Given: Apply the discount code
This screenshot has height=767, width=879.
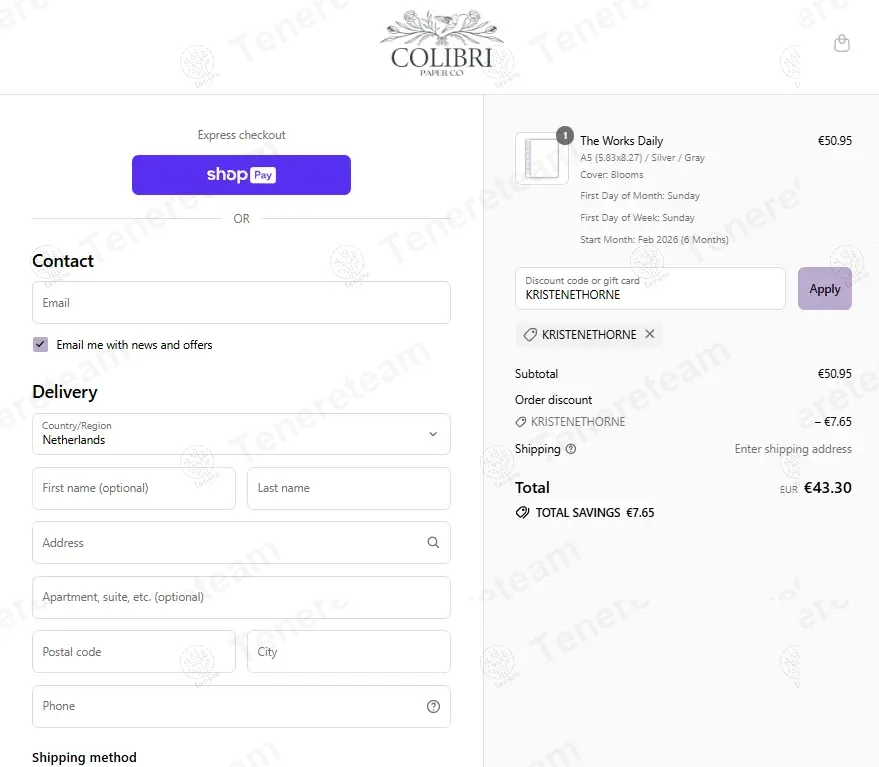Looking at the screenshot, I should pyautogui.click(x=824, y=289).
